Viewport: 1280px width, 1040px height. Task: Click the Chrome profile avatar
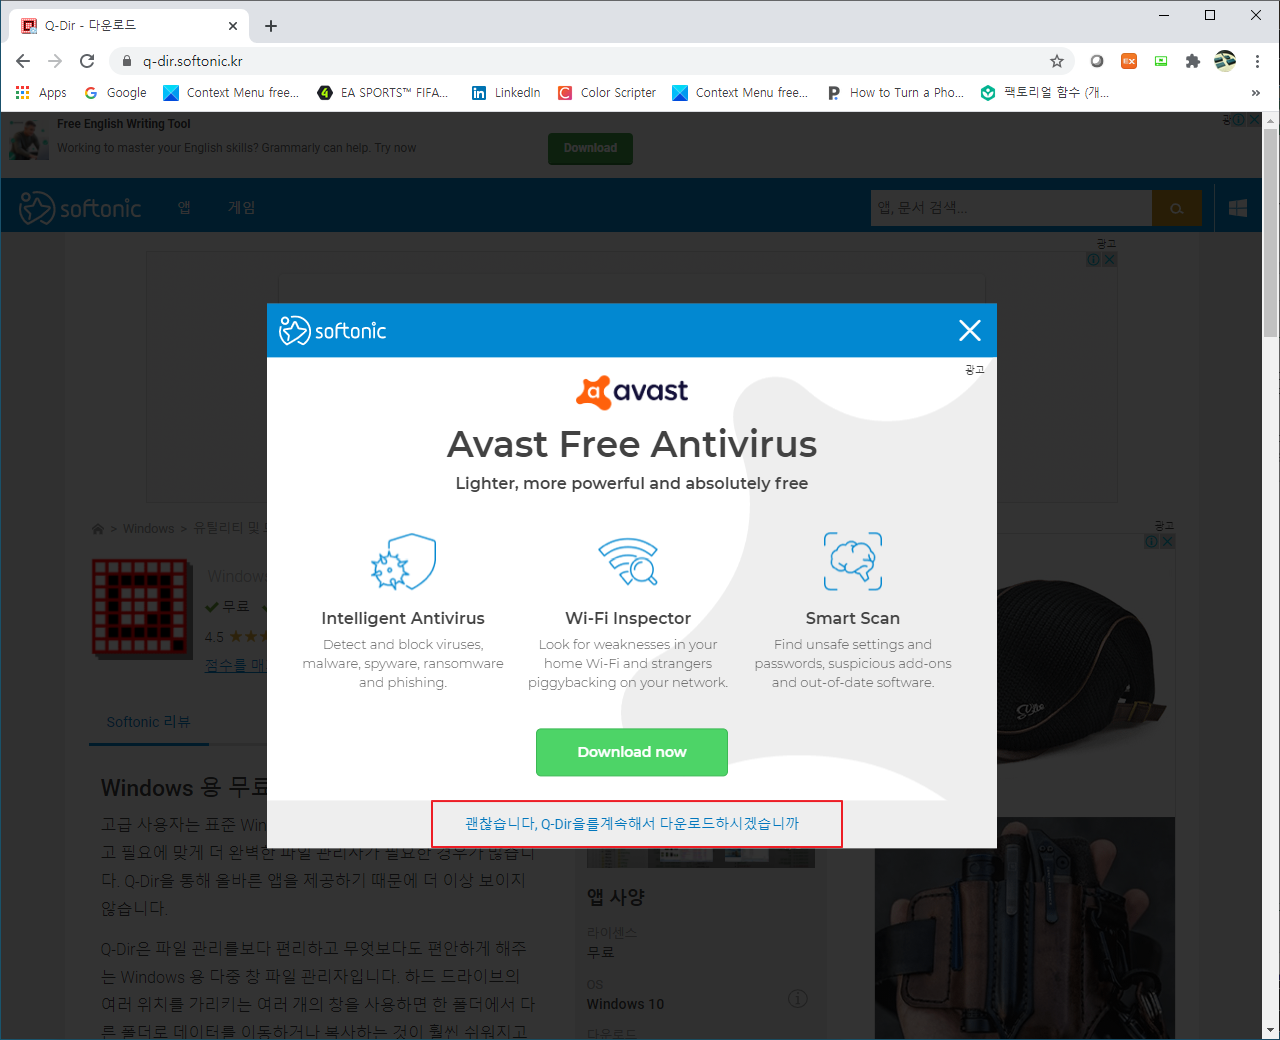[x=1225, y=61]
